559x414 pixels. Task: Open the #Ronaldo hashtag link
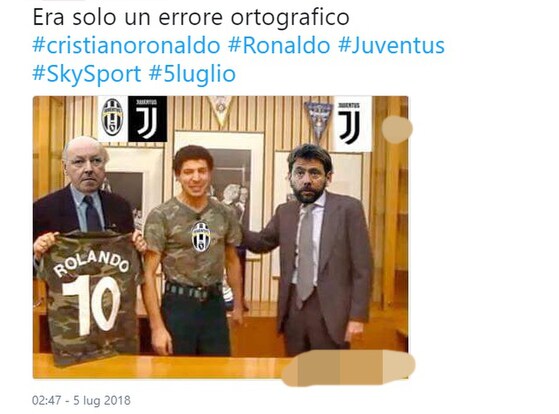click(x=279, y=46)
